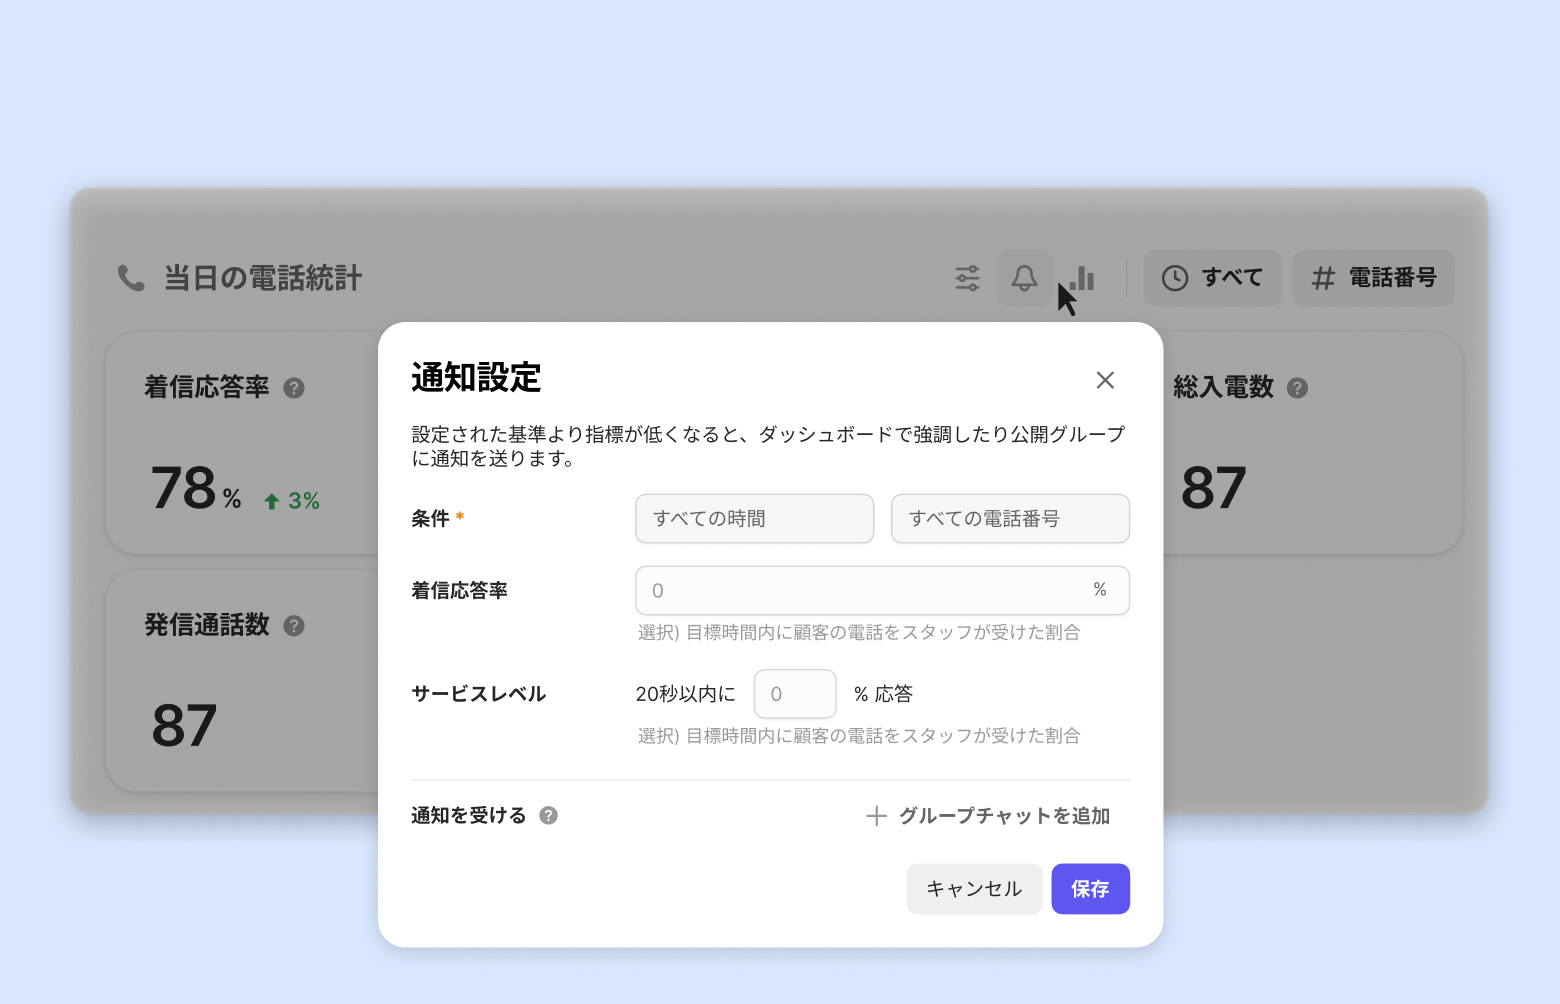
Task: Click the 87 value in 総入電数 card
Action: pyautogui.click(x=1214, y=489)
